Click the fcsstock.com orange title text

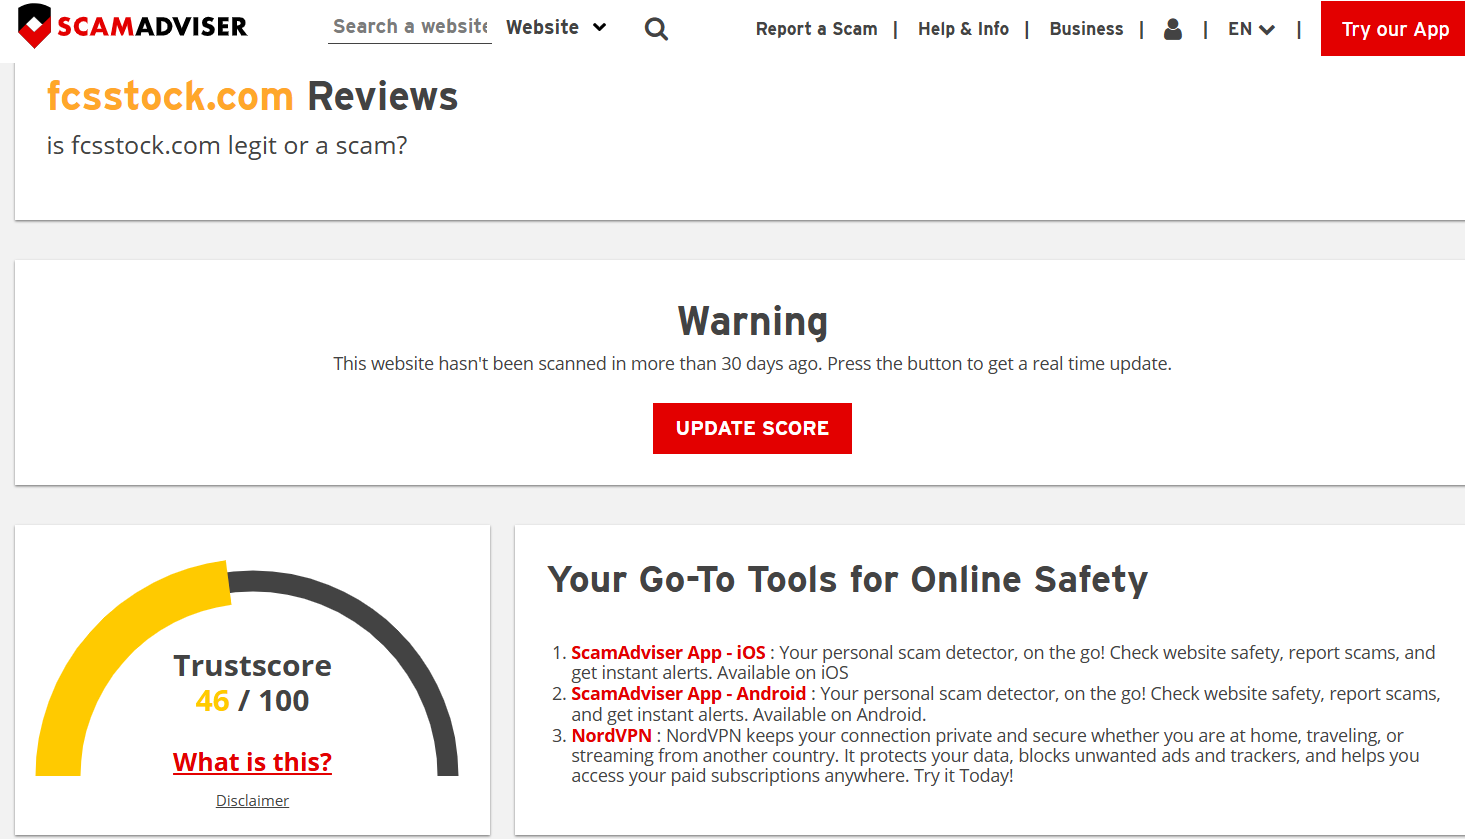(x=170, y=97)
